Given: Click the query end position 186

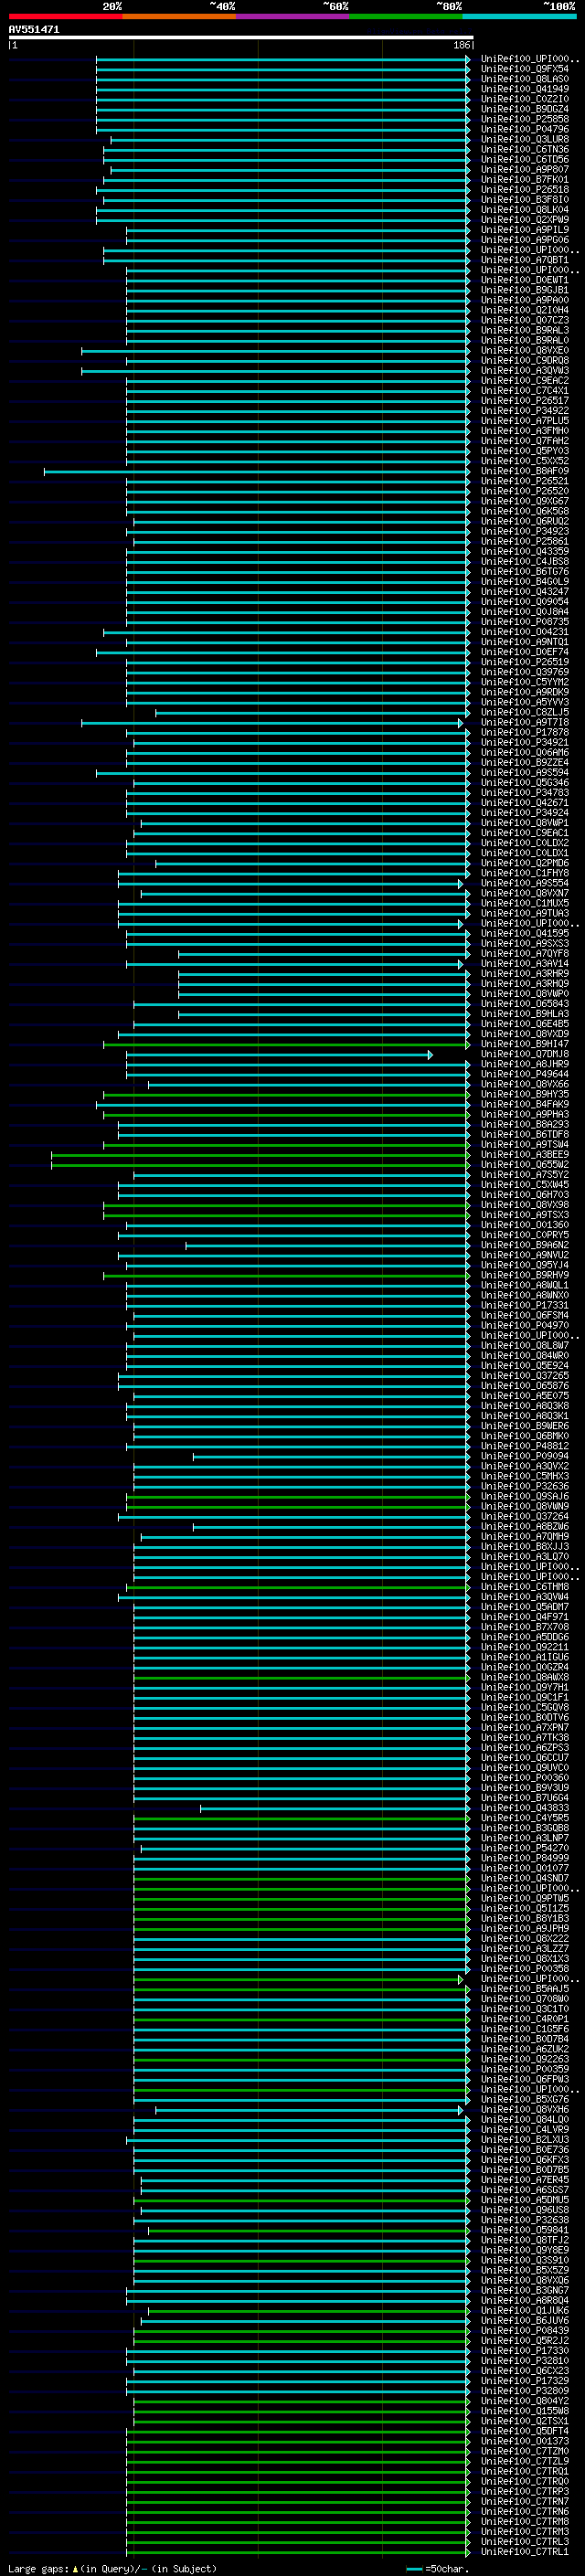Looking at the screenshot, I should coord(462,46).
